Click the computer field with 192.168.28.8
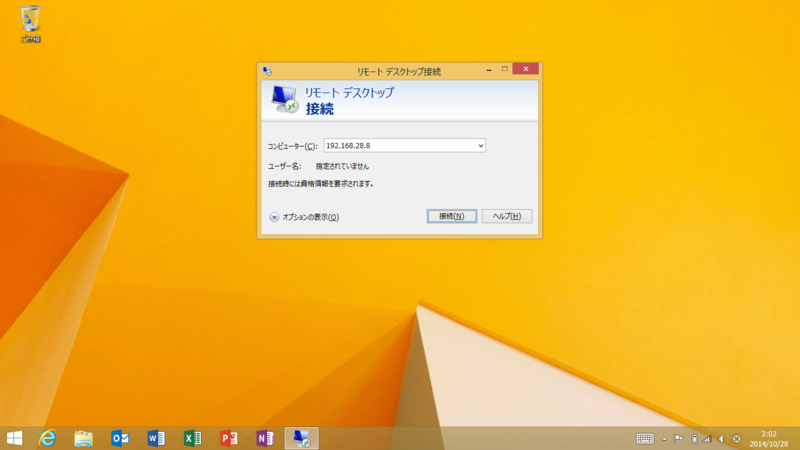The height and width of the screenshot is (450, 800). [x=405, y=146]
